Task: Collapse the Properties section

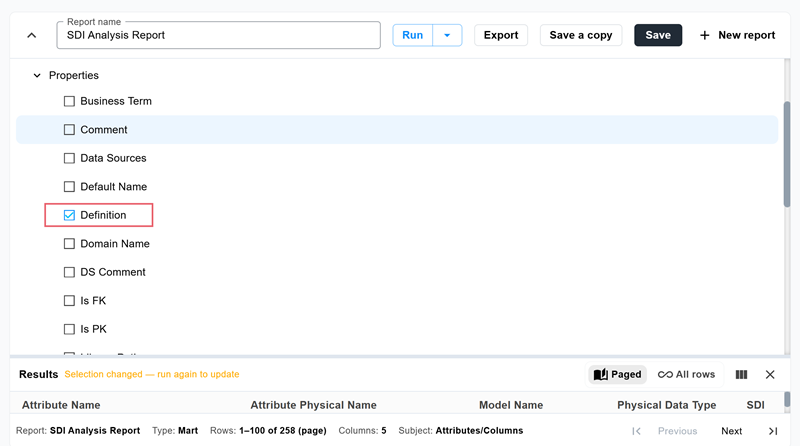Action: click(x=37, y=76)
